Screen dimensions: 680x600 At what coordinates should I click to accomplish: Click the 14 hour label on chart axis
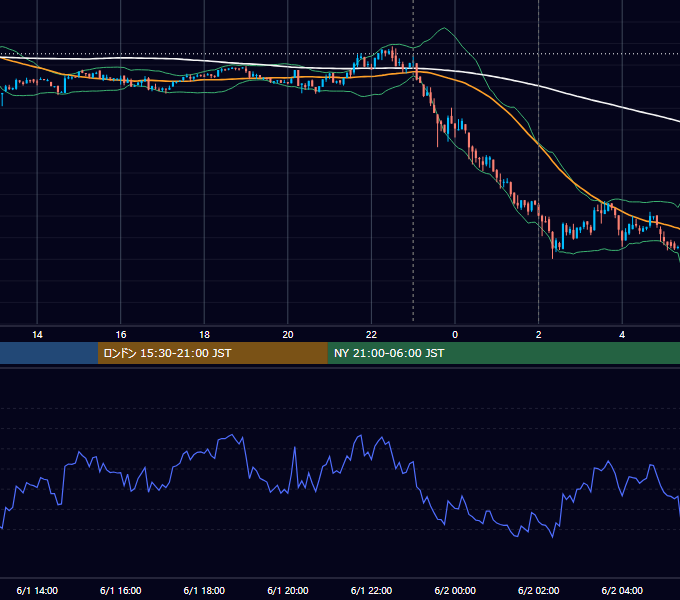click(x=37, y=335)
